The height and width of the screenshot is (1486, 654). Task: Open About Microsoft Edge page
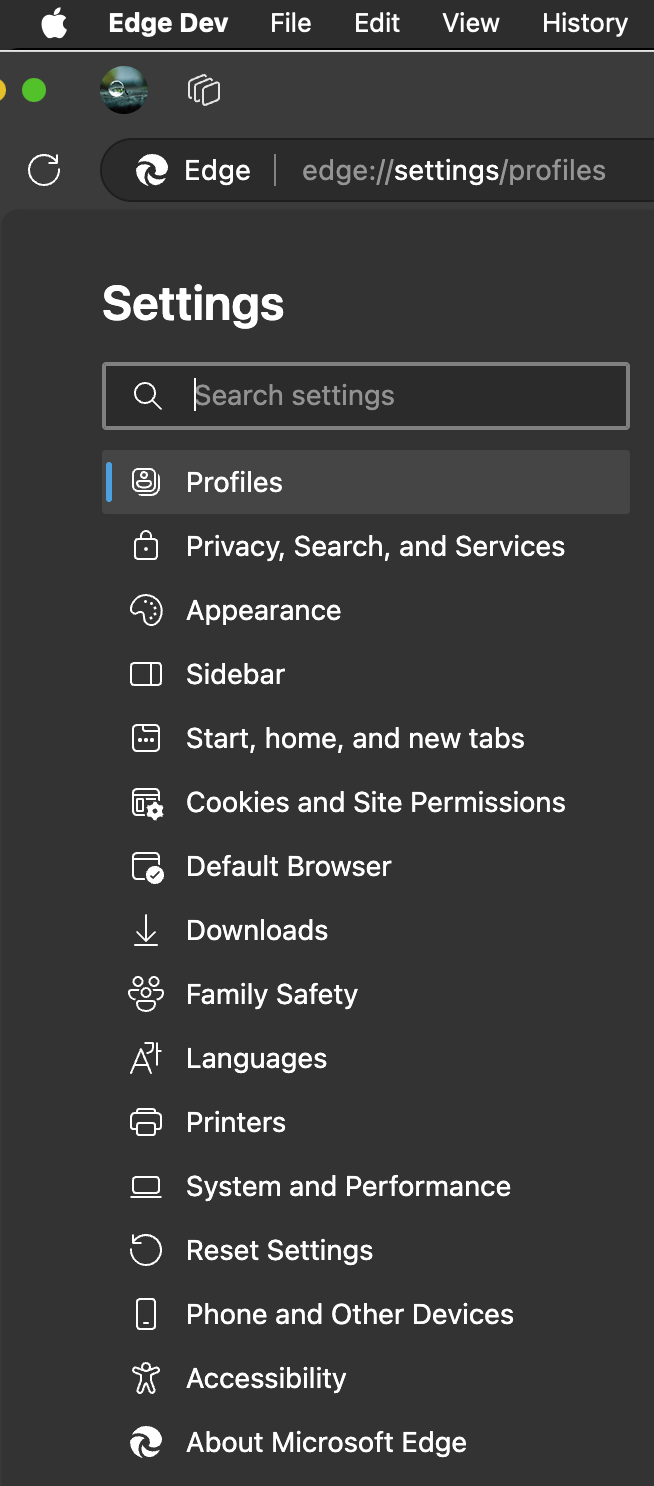(326, 1442)
